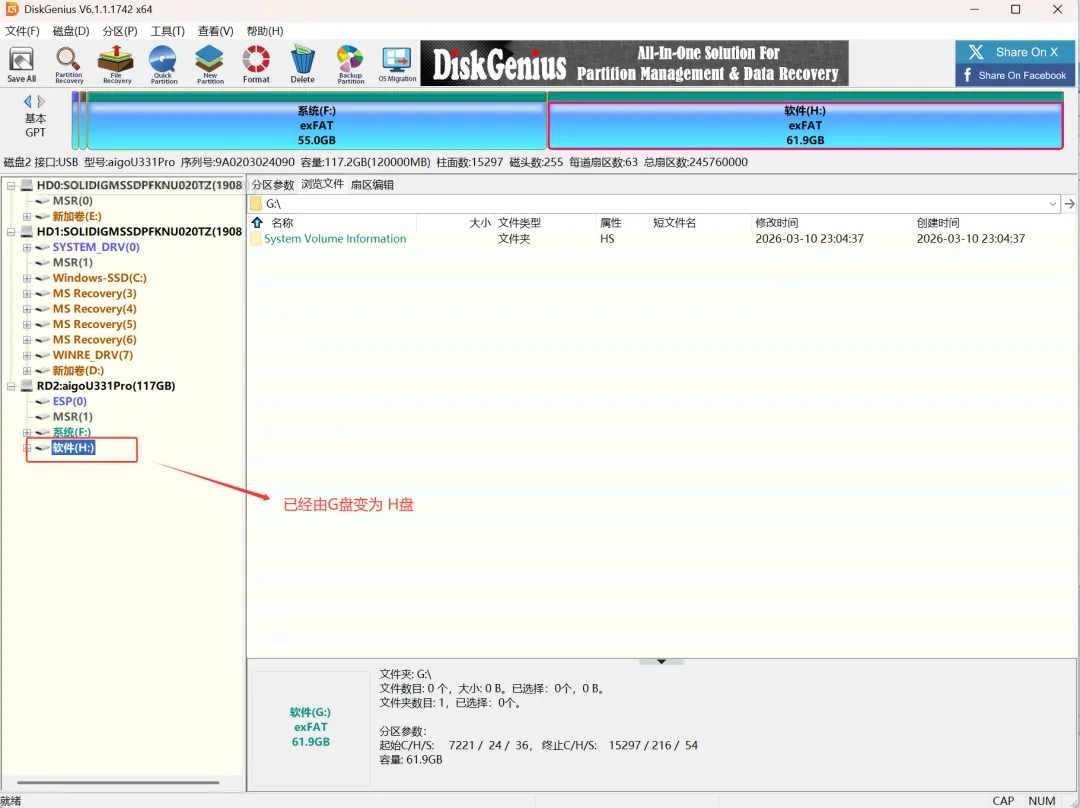Click the HD1 disk drive icon
Image resolution: width=1080 pixels, height=808 pixels.
coord(27,231)
